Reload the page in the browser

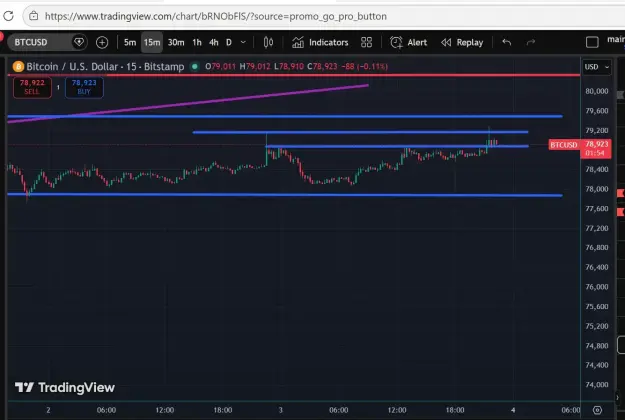pyautogui.click(x=8, y=16)
